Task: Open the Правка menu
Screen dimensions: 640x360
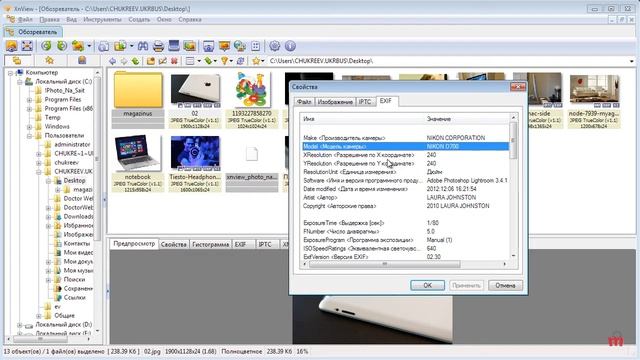Action: click(x=49, y=19)
